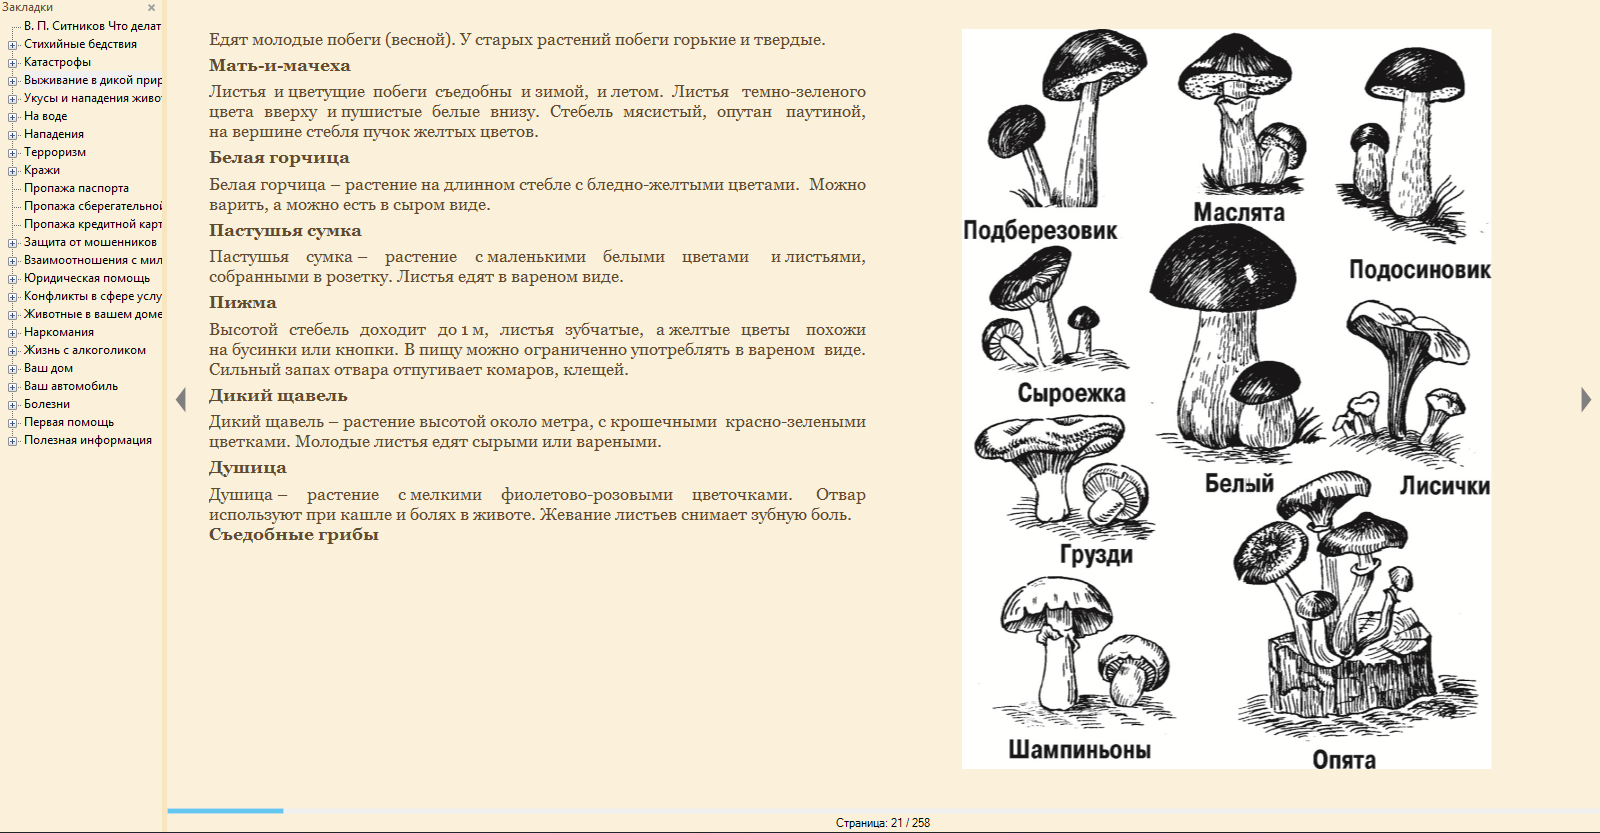Jump to the 'Ваш автомобиль' bookmark
Viewport: 1600px width, 833px height.
coord(71,386)
